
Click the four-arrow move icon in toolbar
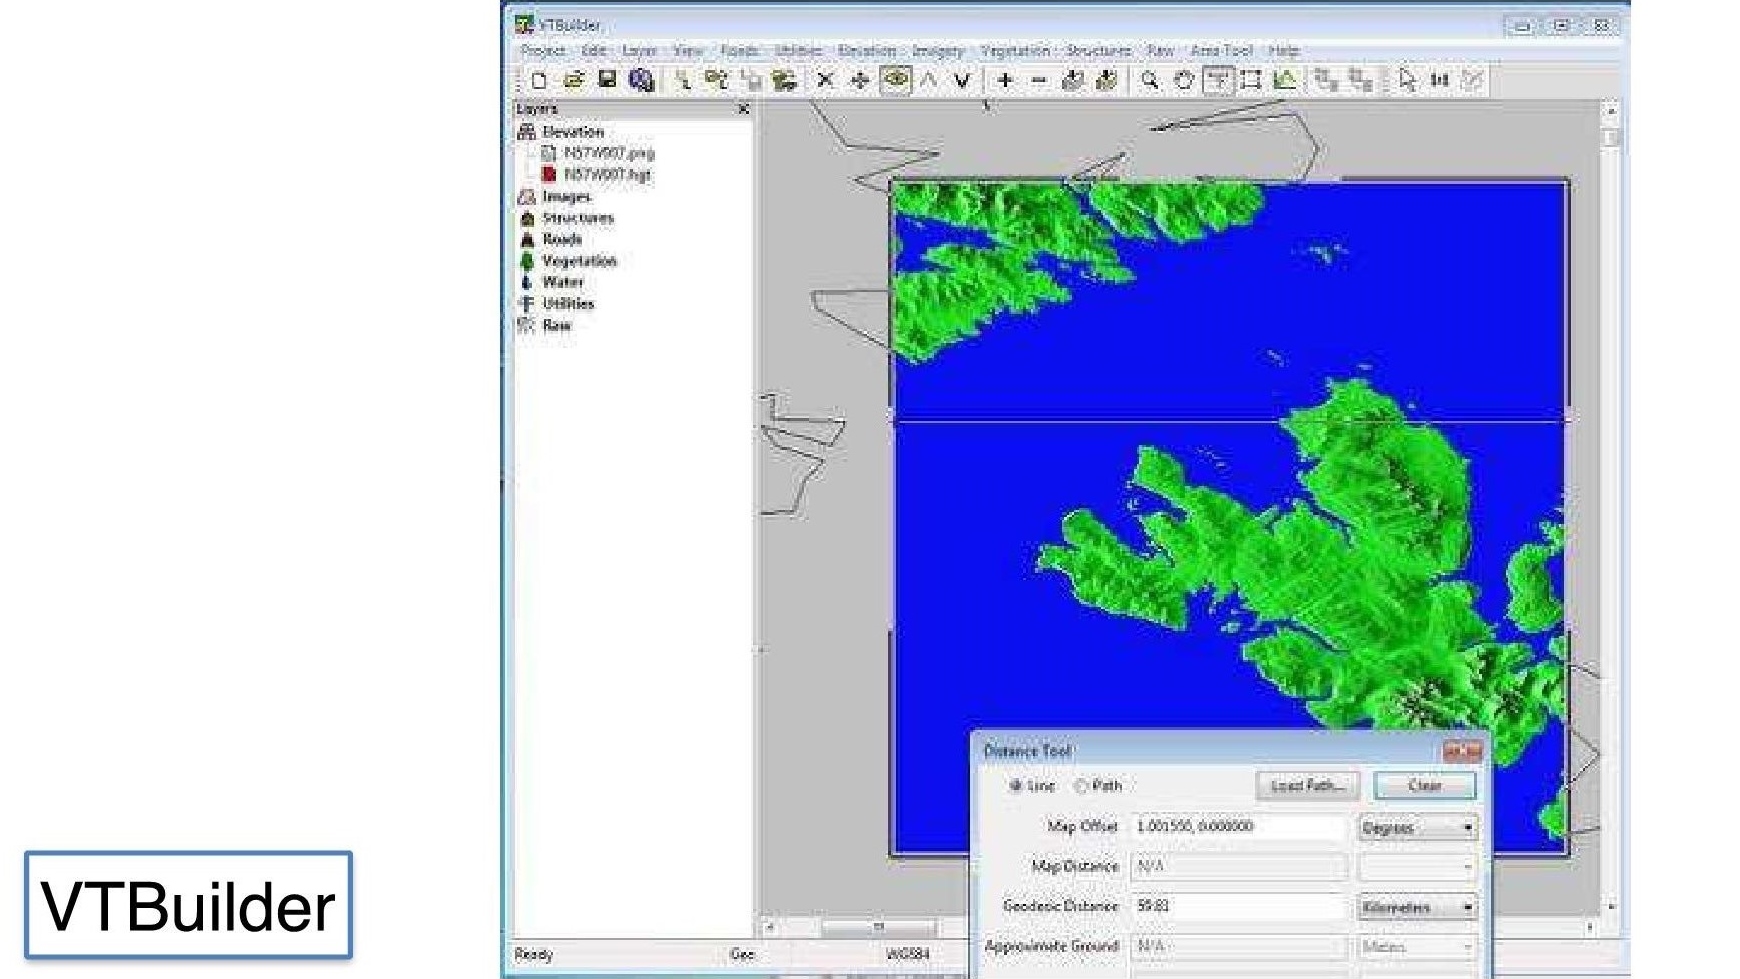[860, 80]
